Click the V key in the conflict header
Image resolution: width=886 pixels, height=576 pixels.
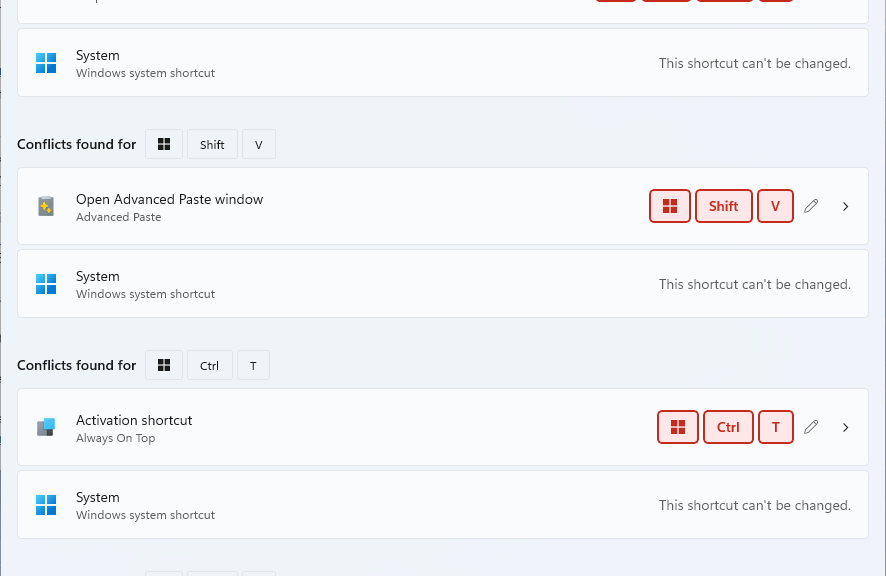[259, 144]
